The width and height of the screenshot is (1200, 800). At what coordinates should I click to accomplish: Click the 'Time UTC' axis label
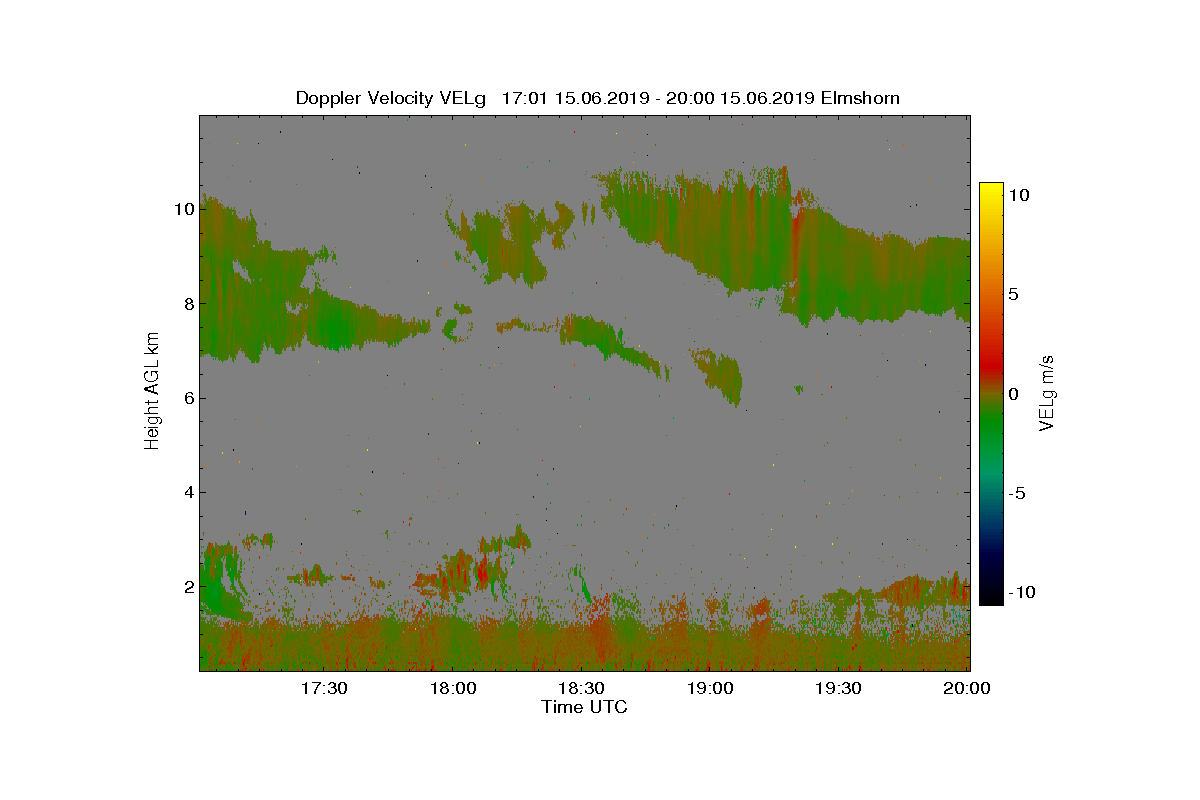[585, 707]
